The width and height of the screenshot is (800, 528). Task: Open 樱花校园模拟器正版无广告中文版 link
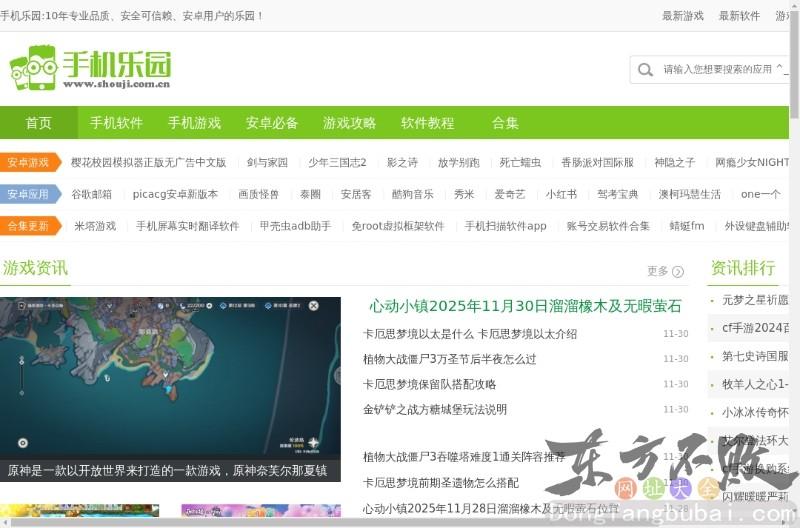148,163
